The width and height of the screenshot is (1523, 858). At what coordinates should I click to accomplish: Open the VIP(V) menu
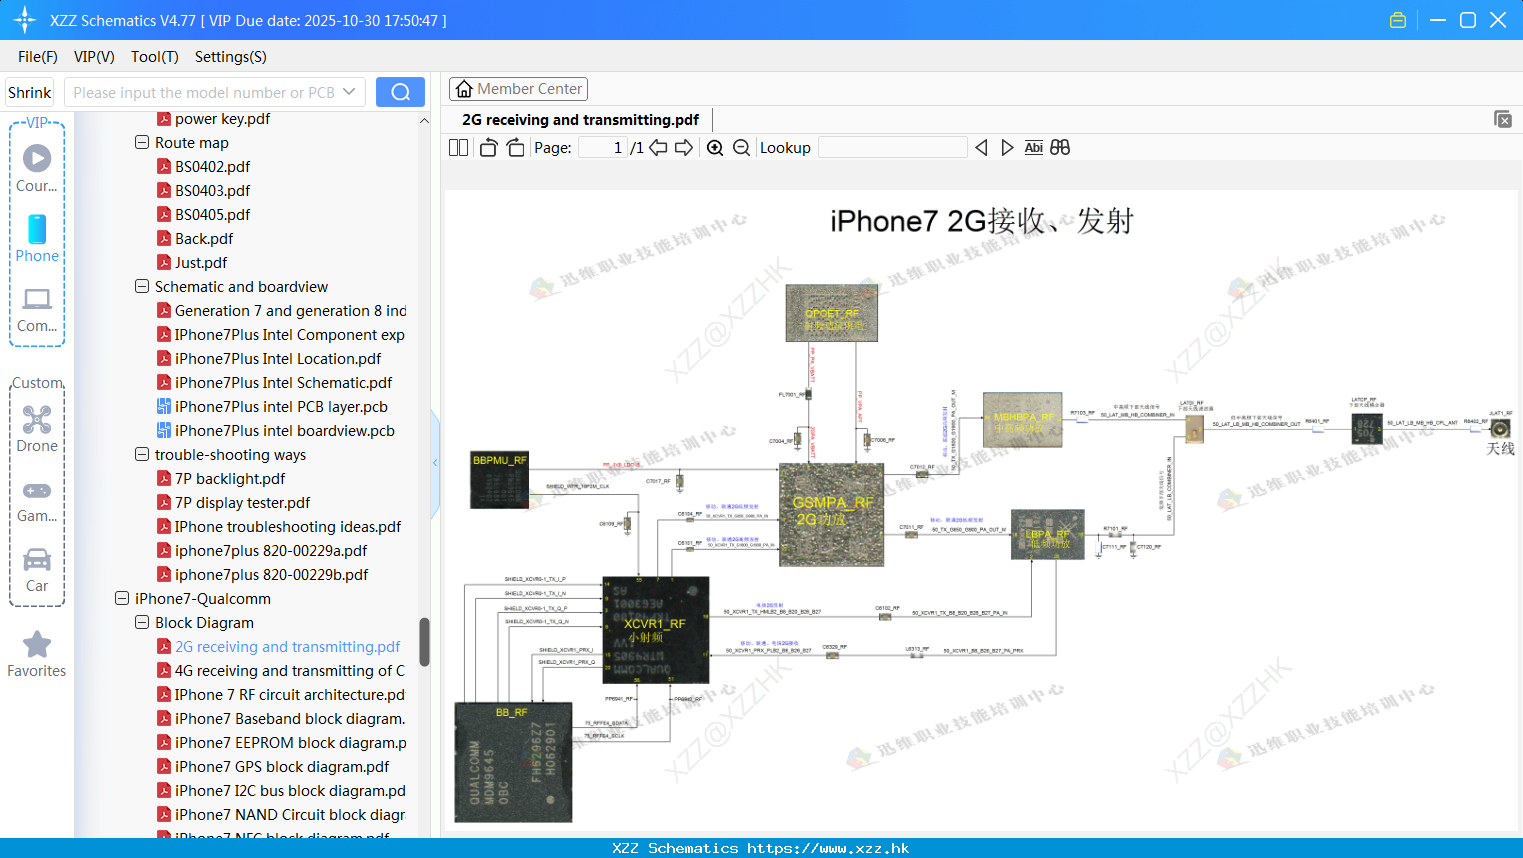point(94,57)
